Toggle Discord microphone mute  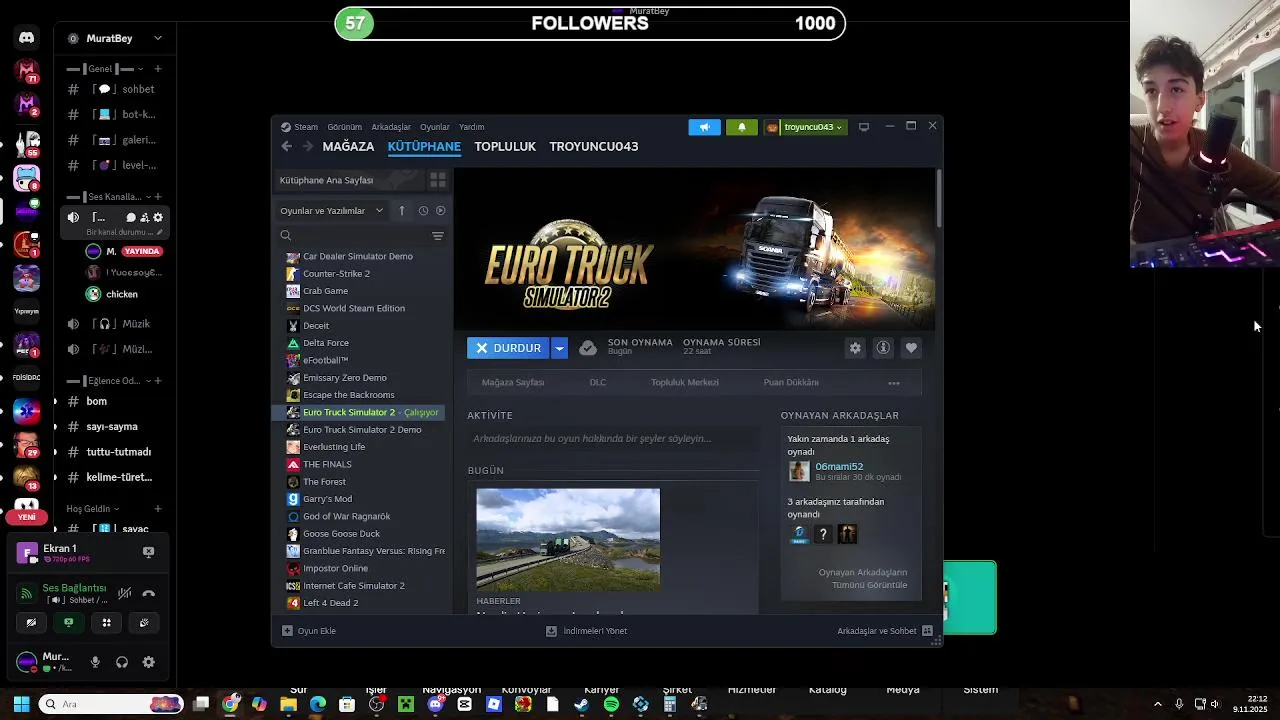95,662
